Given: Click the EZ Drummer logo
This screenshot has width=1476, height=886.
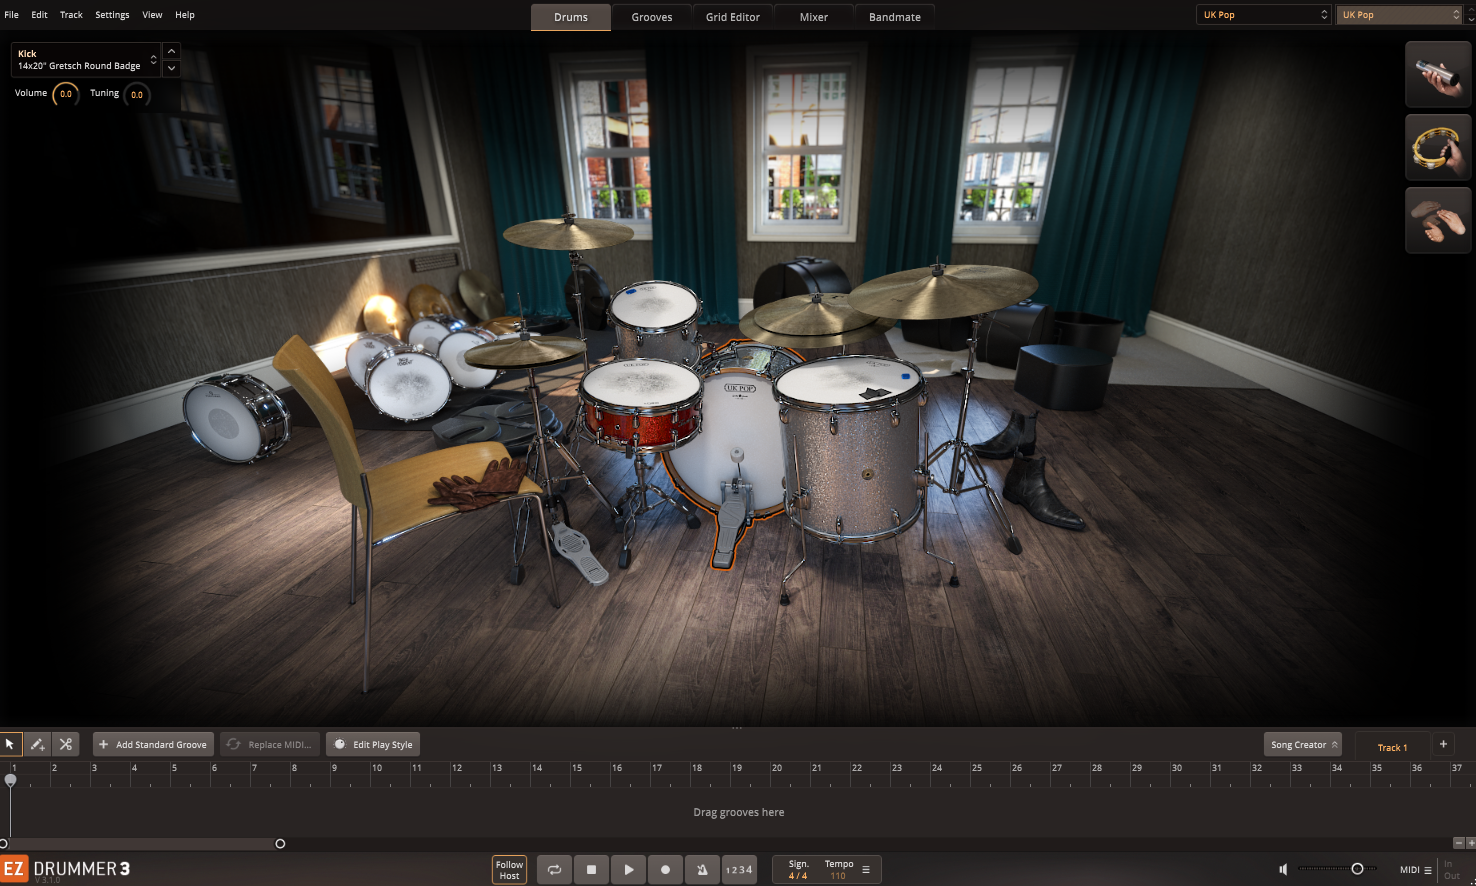Looking at the screenshot, I should pos(66,868).
